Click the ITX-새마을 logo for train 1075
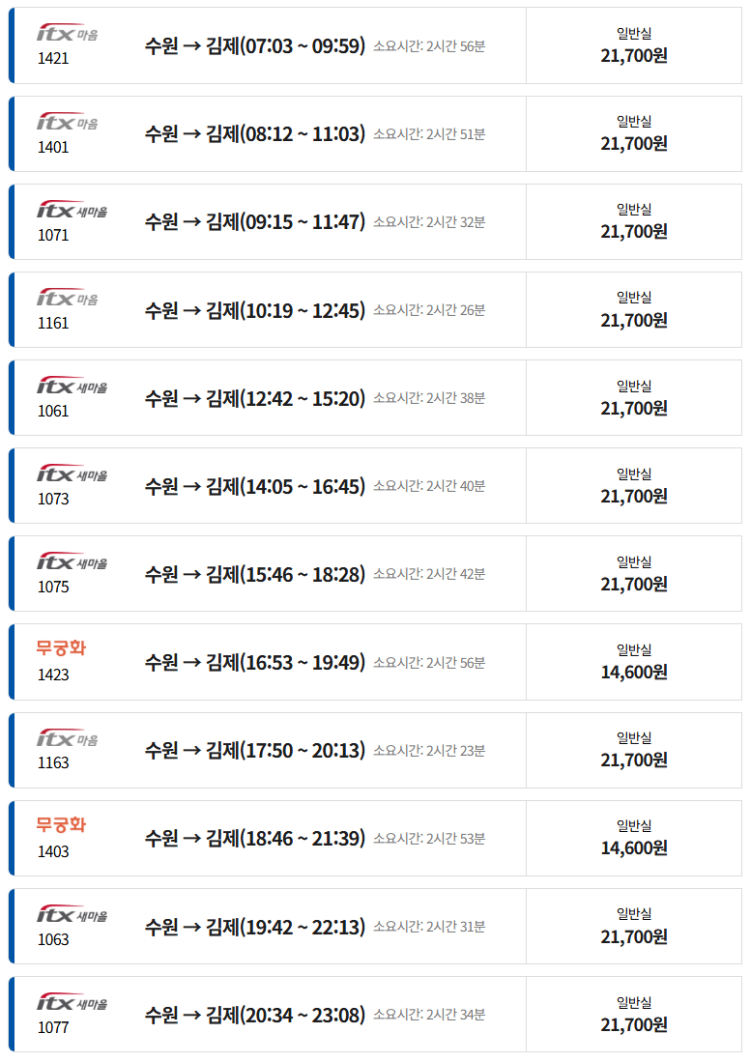 click(71, 563)
